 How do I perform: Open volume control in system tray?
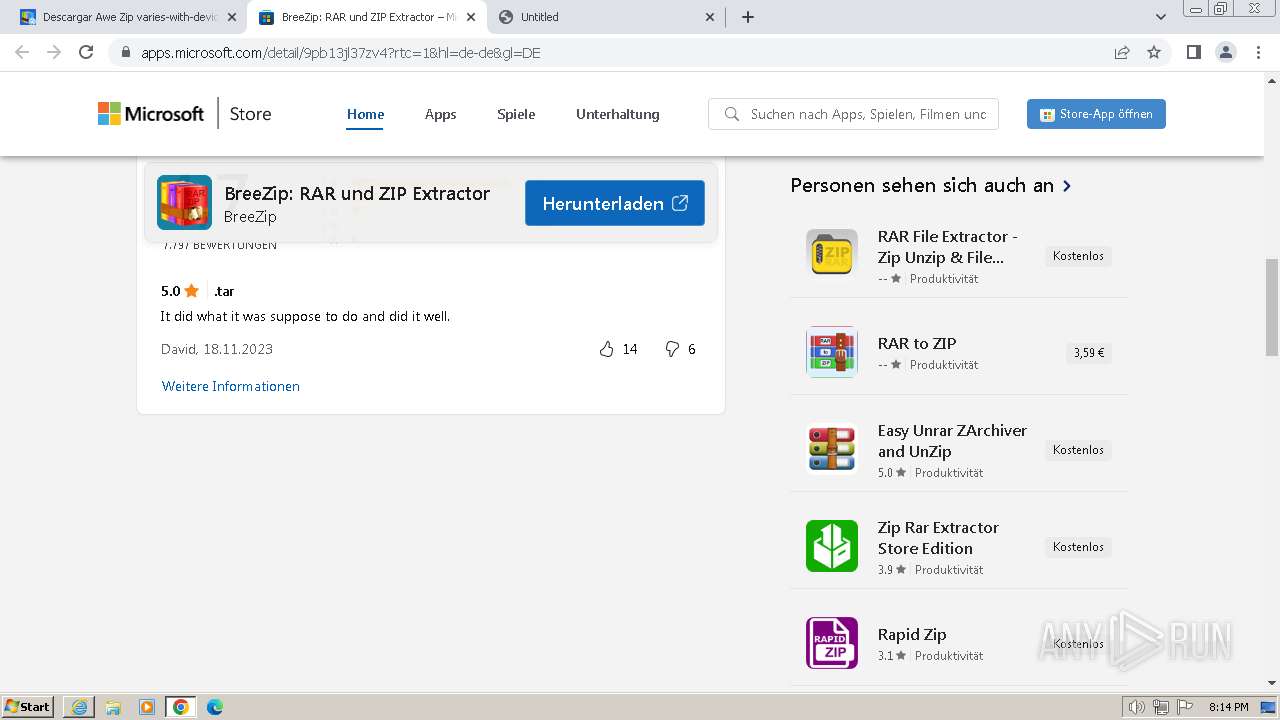pos(1137,707)
